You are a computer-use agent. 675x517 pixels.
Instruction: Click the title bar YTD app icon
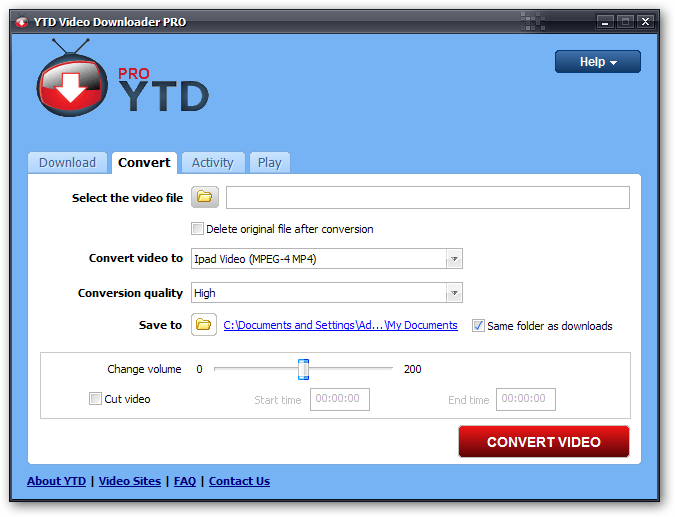click(22, 21)
